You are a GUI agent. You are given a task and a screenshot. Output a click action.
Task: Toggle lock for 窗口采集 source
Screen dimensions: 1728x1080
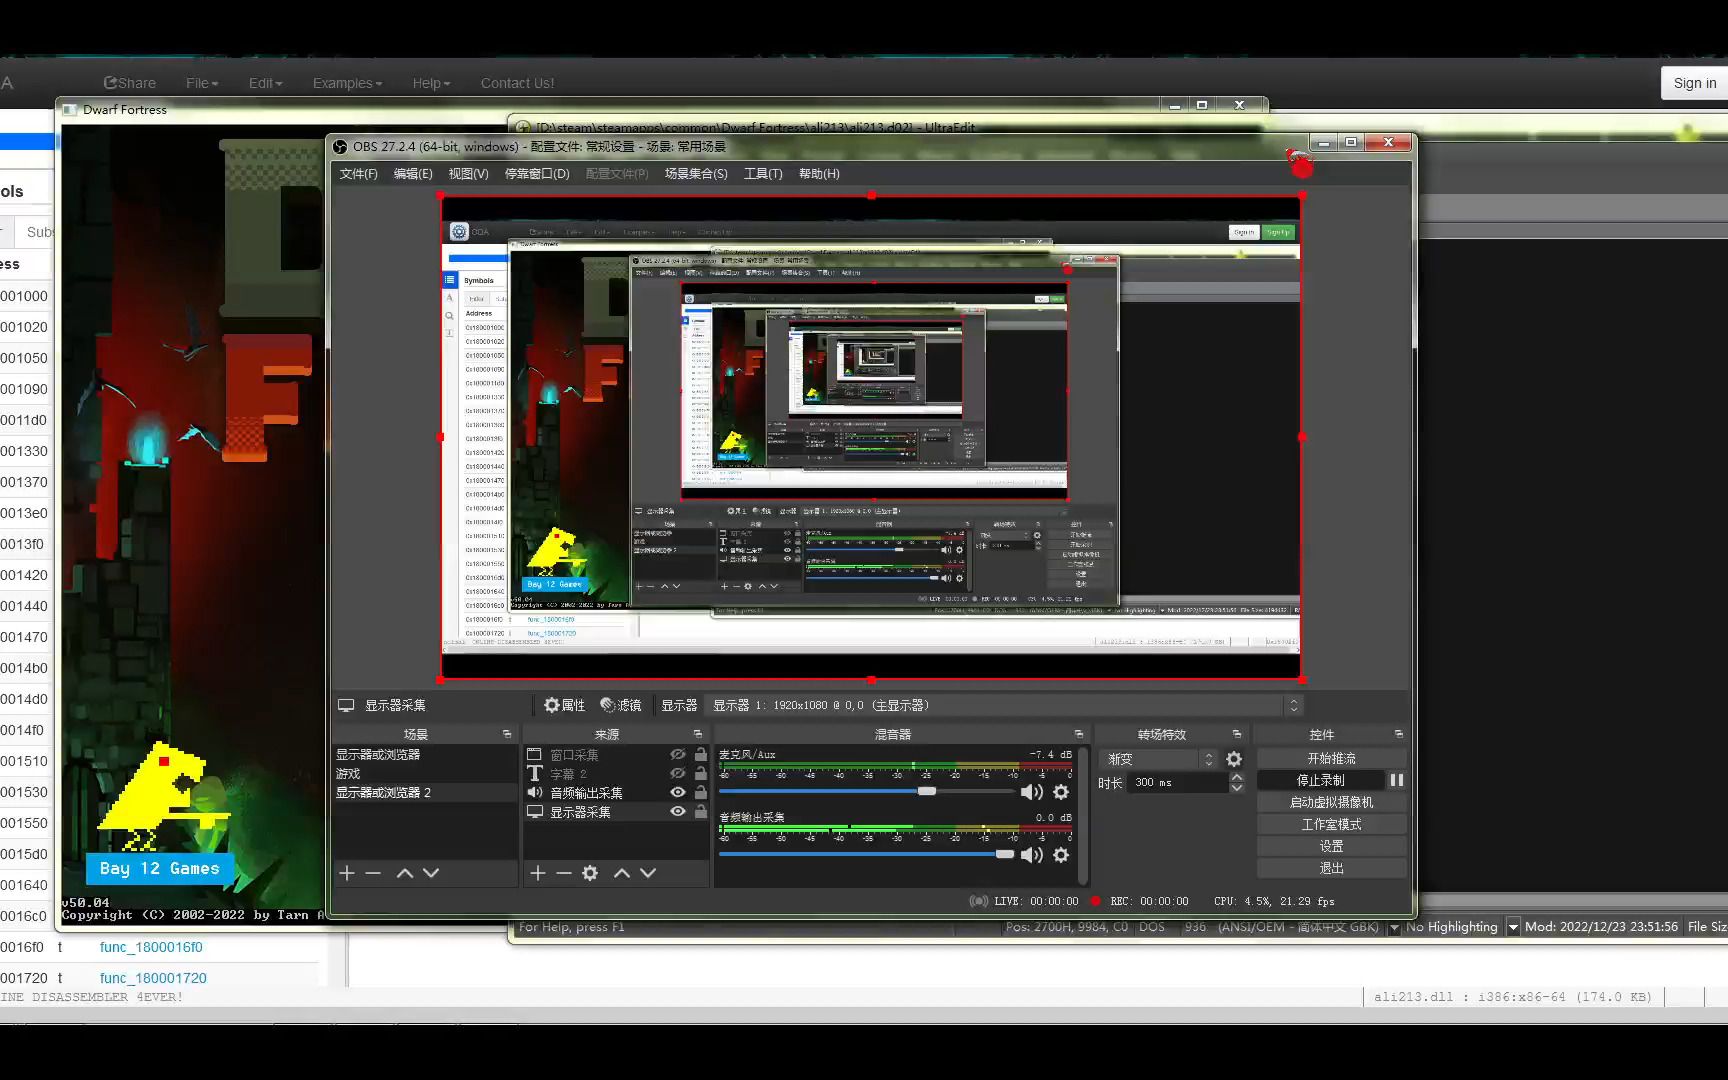tap(701, 755)
